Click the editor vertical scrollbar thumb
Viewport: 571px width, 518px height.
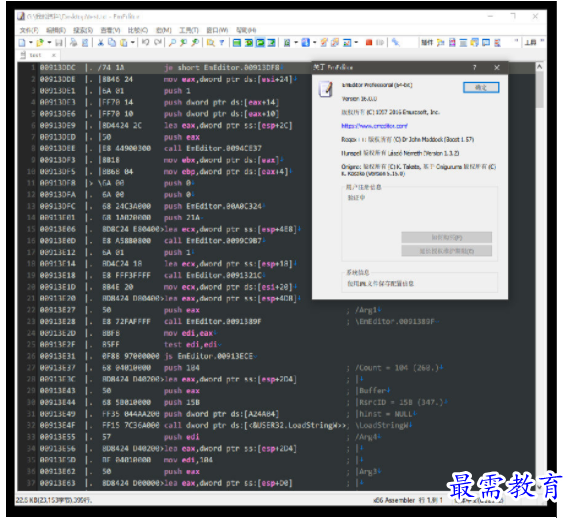[539, 90]
